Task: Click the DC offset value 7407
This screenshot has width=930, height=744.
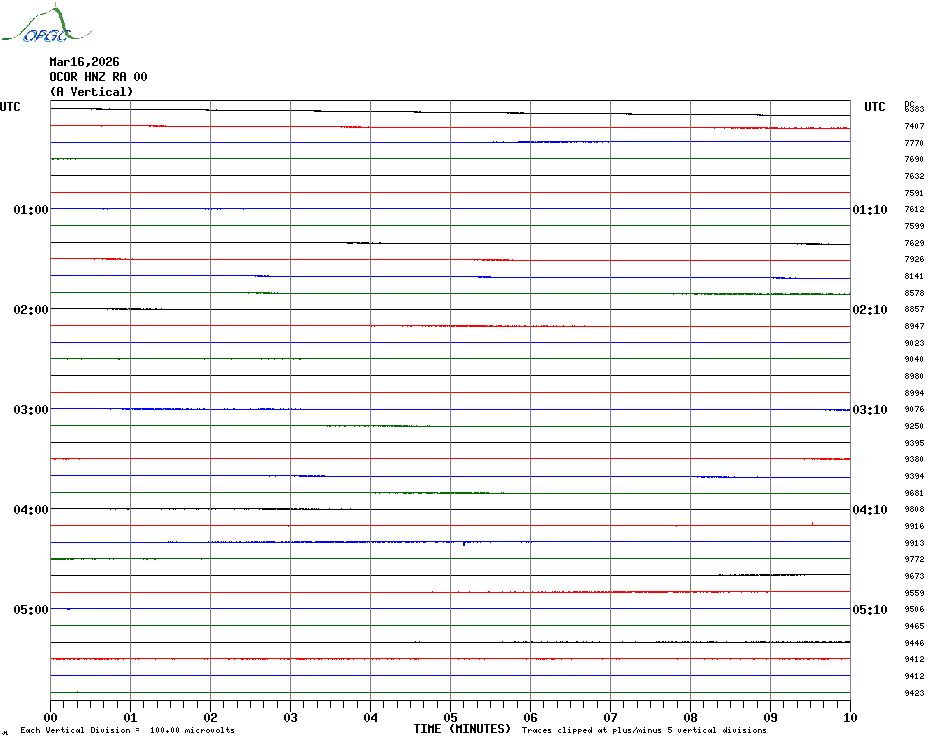Action: click(913, 126)
